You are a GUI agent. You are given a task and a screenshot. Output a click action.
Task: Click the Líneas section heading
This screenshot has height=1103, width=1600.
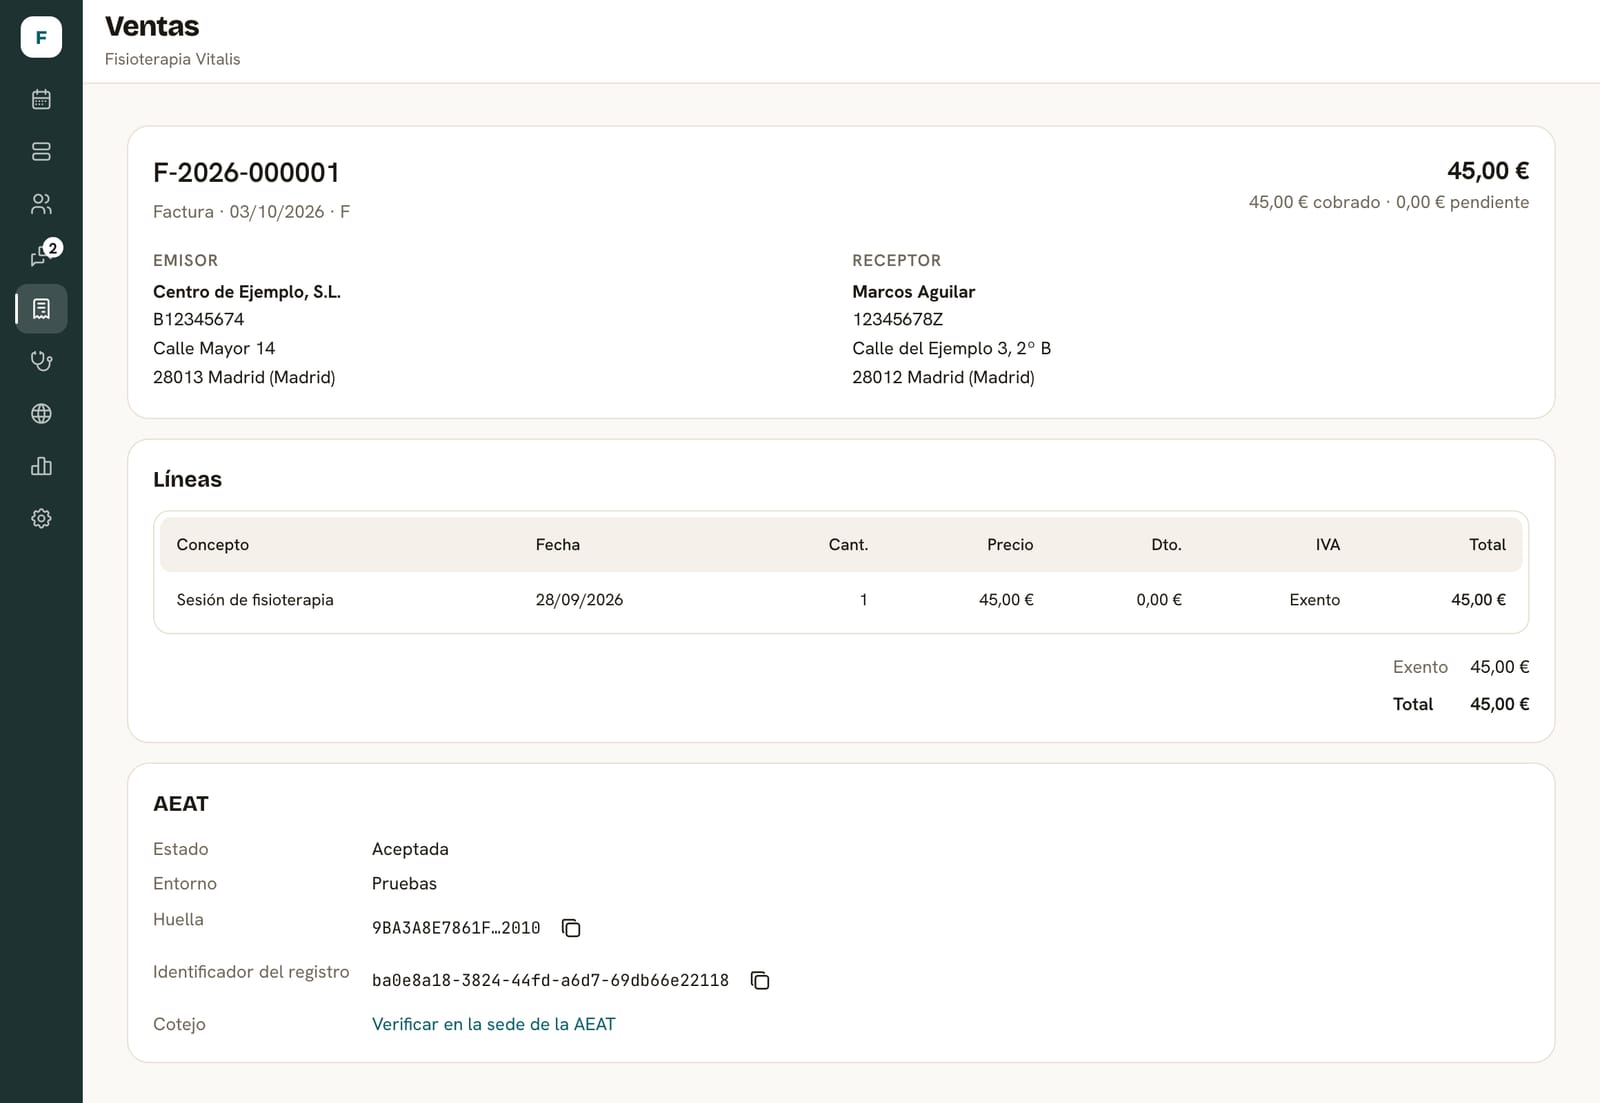click(x=187, y=479)
